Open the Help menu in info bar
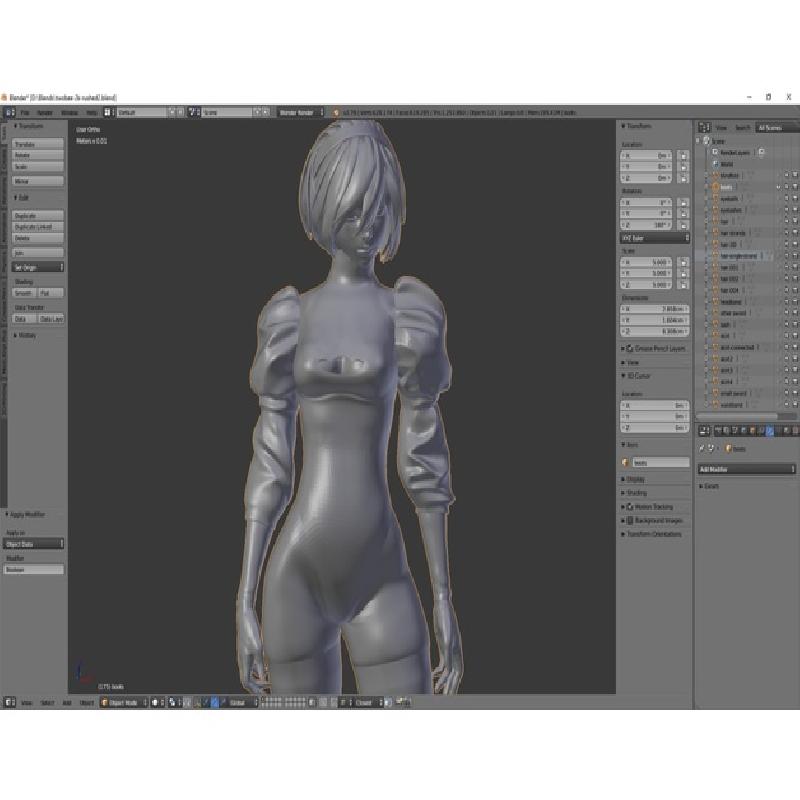The width and height of the screenshot is (800, 800). tap(91, 112)
